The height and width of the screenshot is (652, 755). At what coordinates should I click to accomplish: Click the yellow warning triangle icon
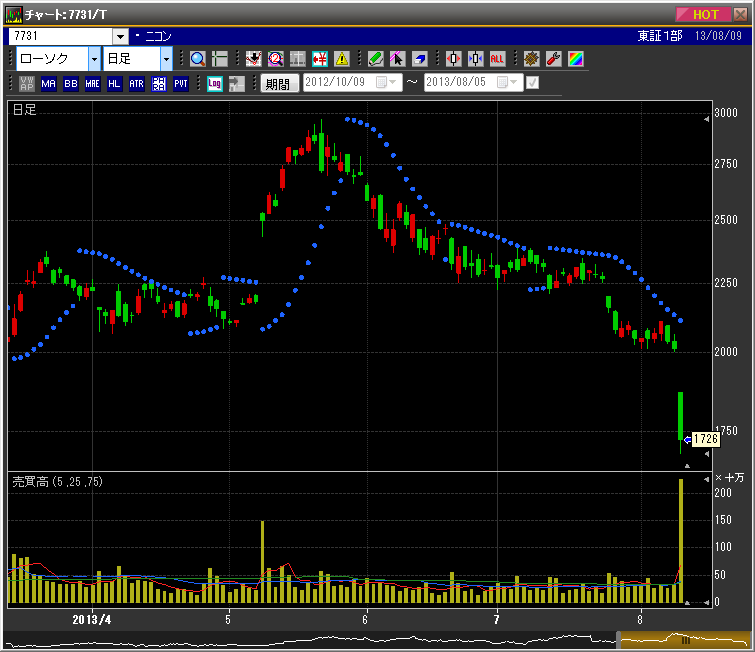click(x=342, y=59)
